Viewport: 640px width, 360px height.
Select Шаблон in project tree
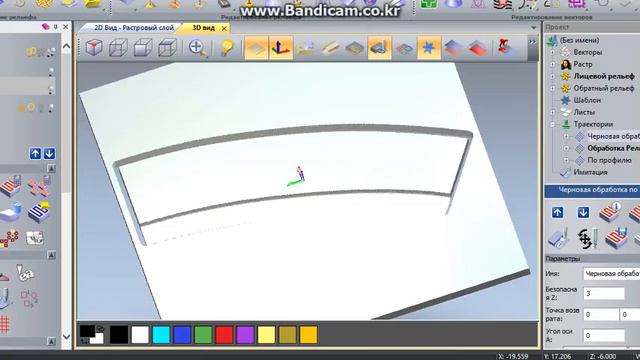coord(587,100)
